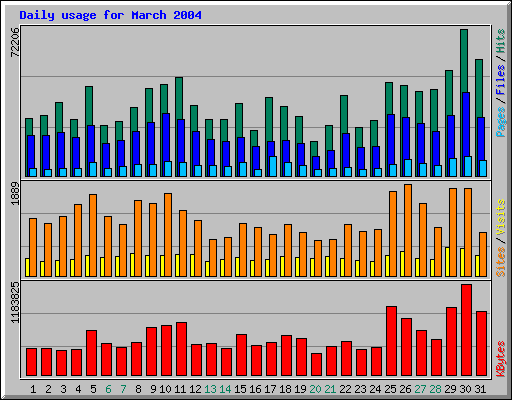Click the red 'KBytes' legend label
Screen dimensions: 512x400
click(501, 359)
